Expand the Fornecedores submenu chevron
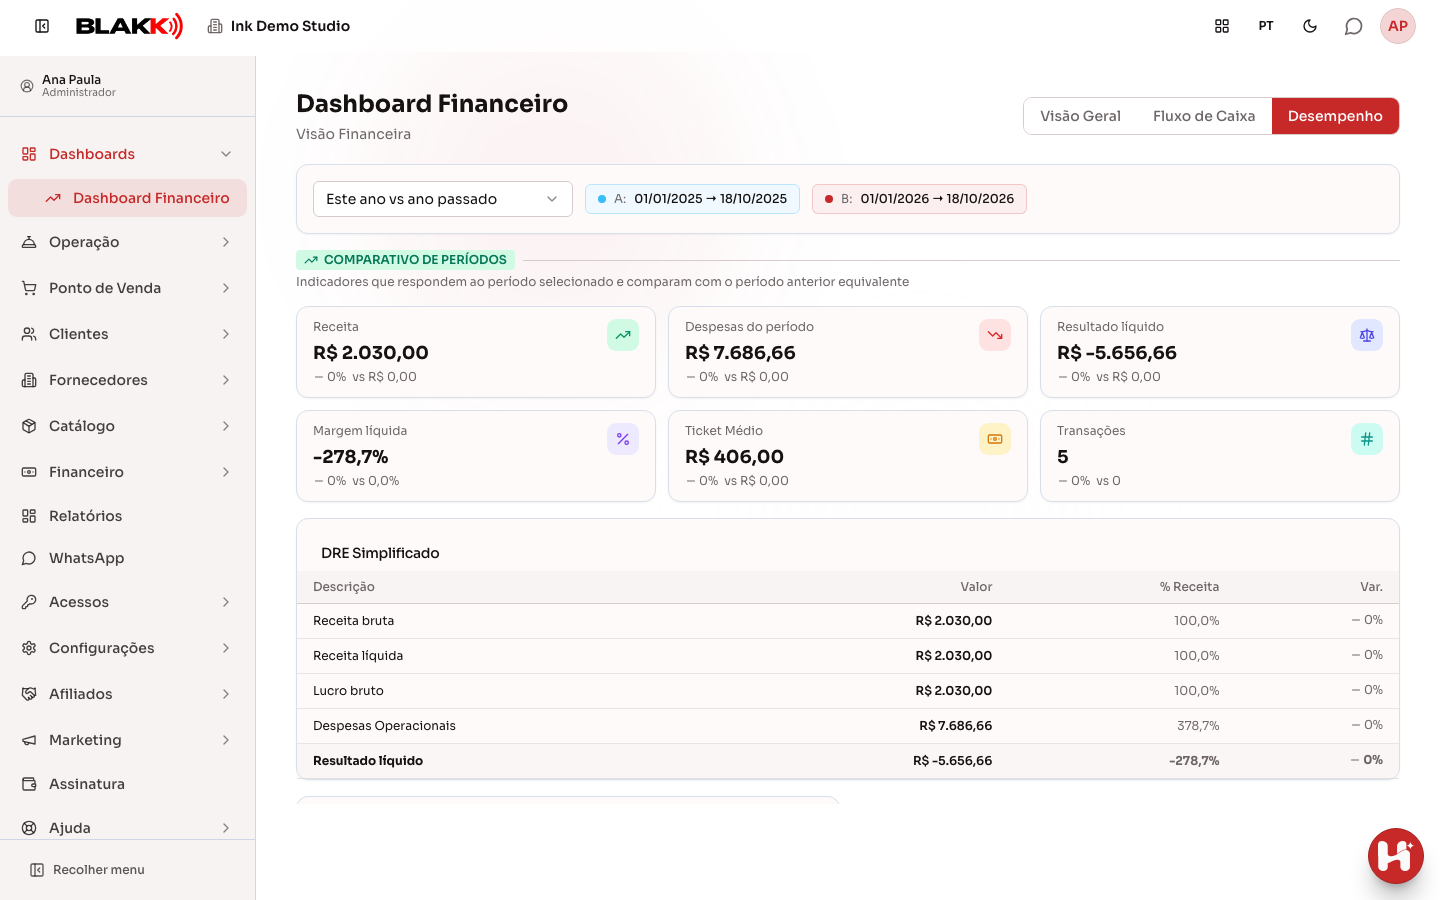 pos(226,380)
